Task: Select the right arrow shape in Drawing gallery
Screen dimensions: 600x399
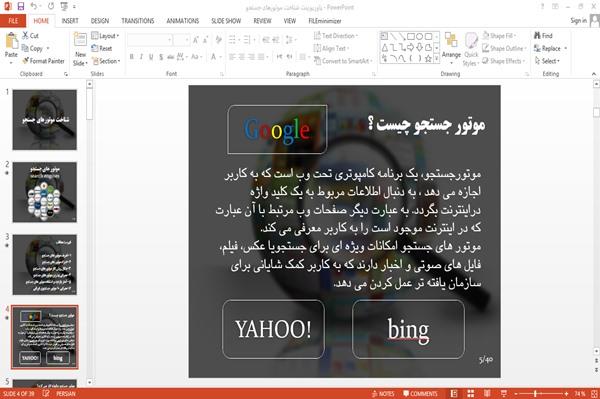Action: [x=411, y=47]
